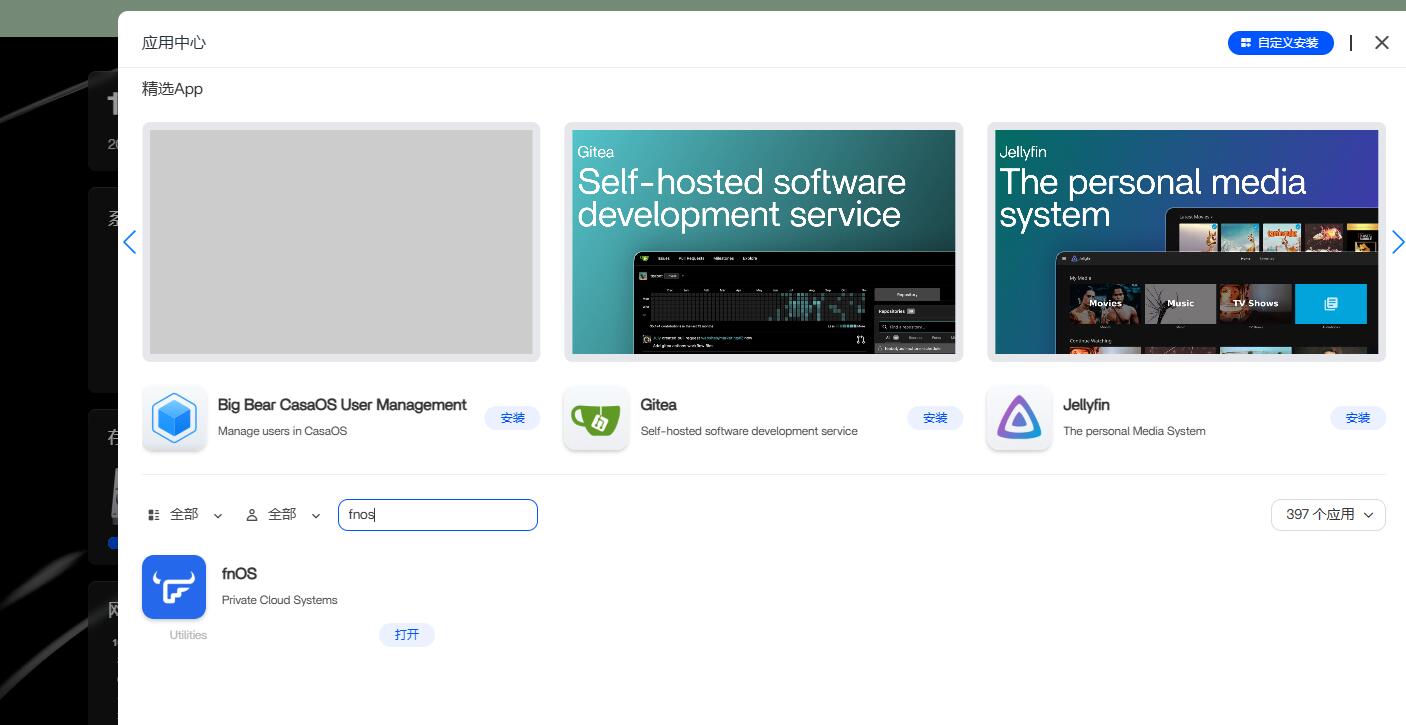Click 'The personal Media System' description
The image size is (1406, 725).
tap(1134, 431)
